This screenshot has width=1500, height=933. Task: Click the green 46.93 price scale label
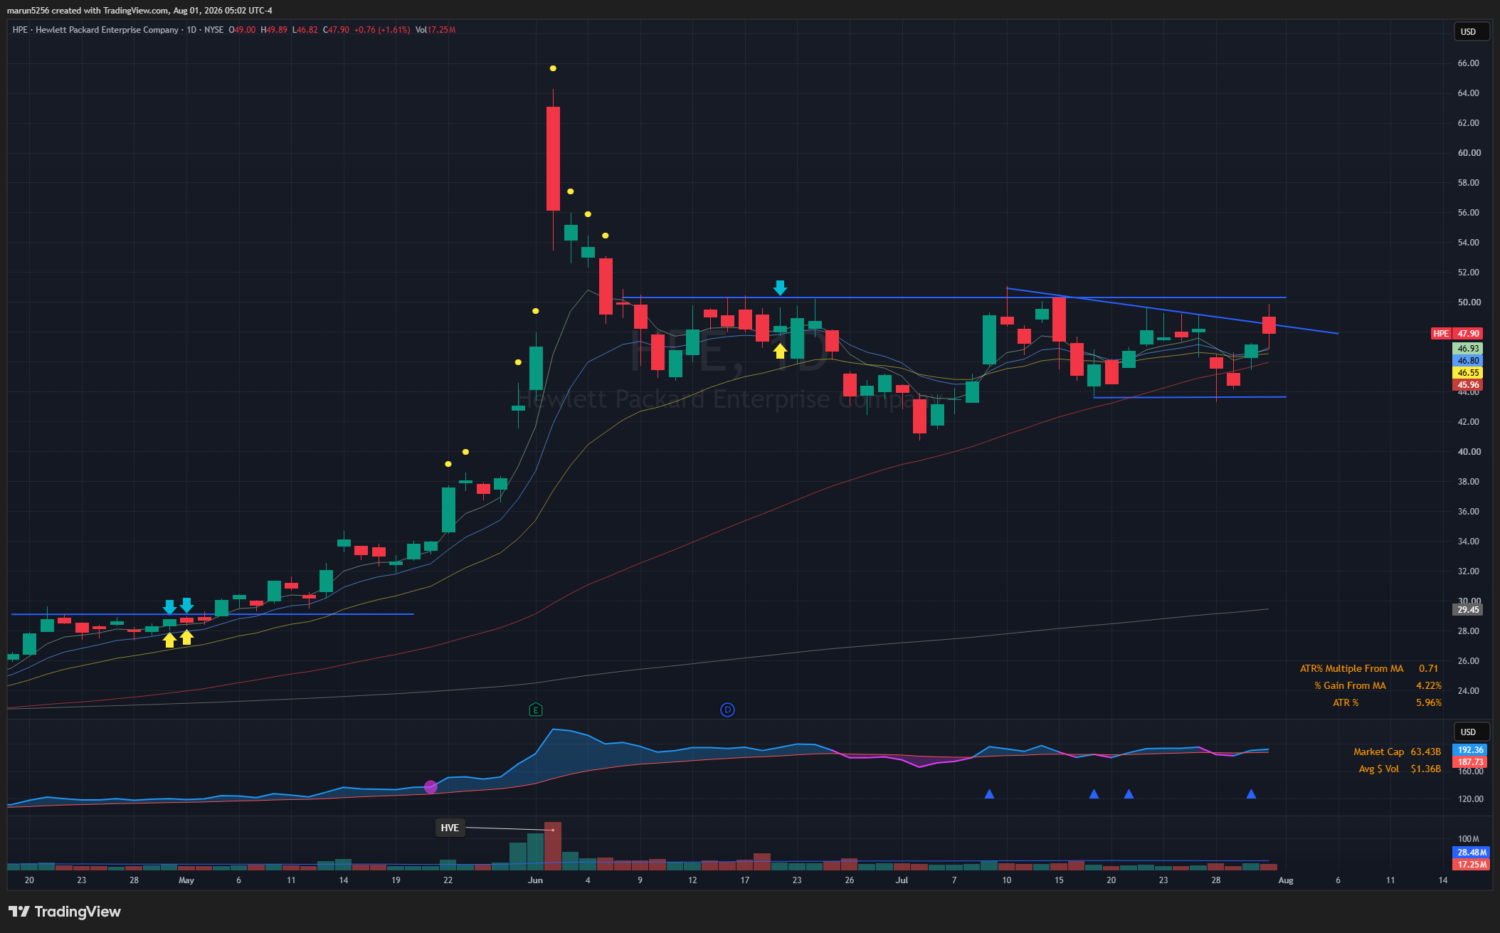coord(1468,349)
